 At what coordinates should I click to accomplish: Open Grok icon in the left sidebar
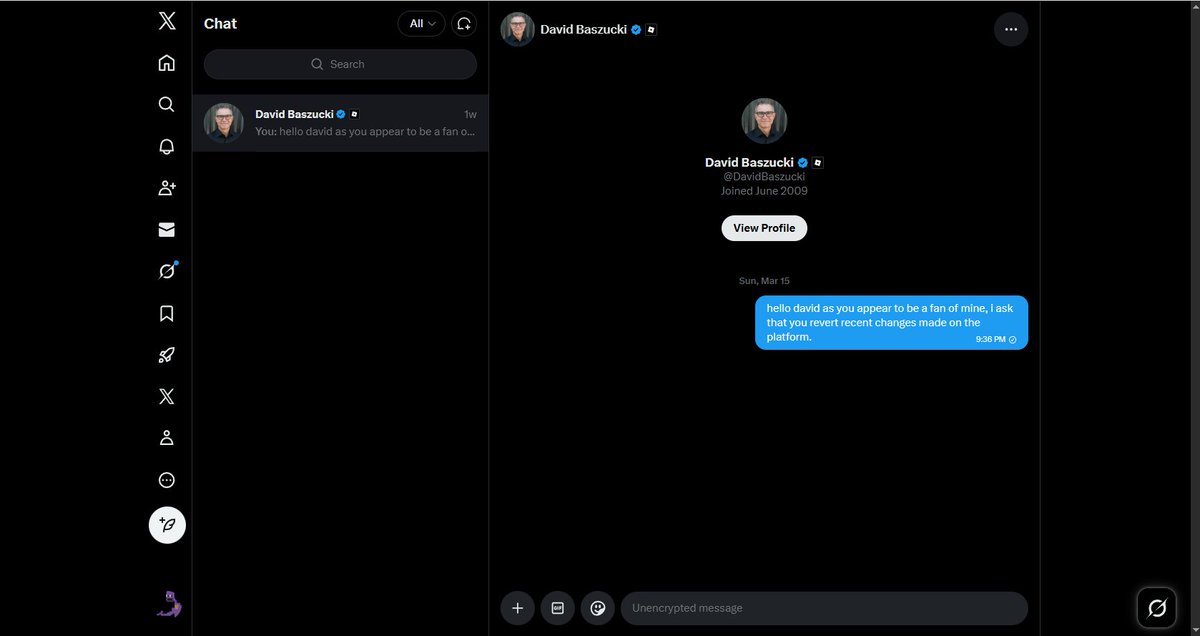(x=167, y=271)
